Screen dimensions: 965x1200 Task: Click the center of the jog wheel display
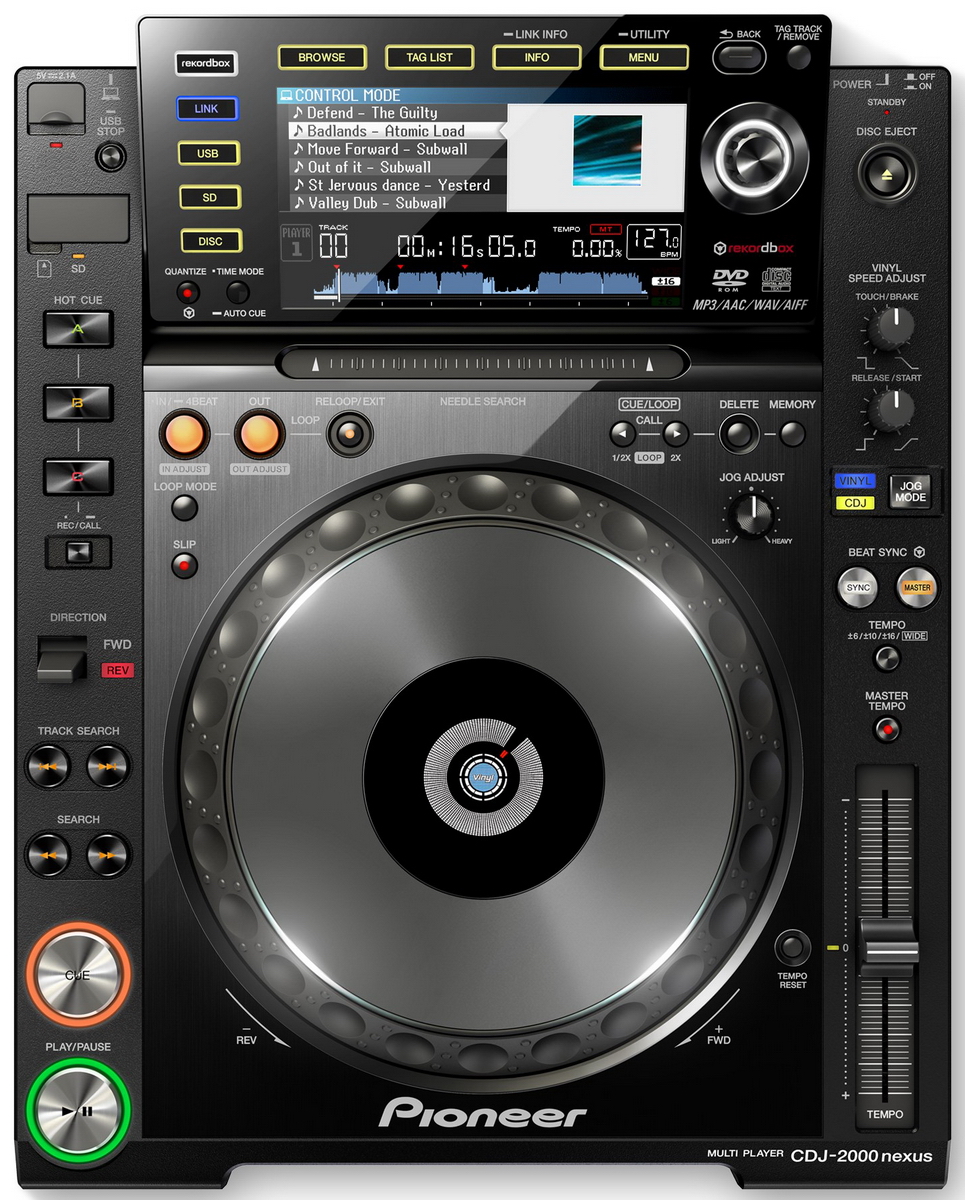[x=483, y=777]
